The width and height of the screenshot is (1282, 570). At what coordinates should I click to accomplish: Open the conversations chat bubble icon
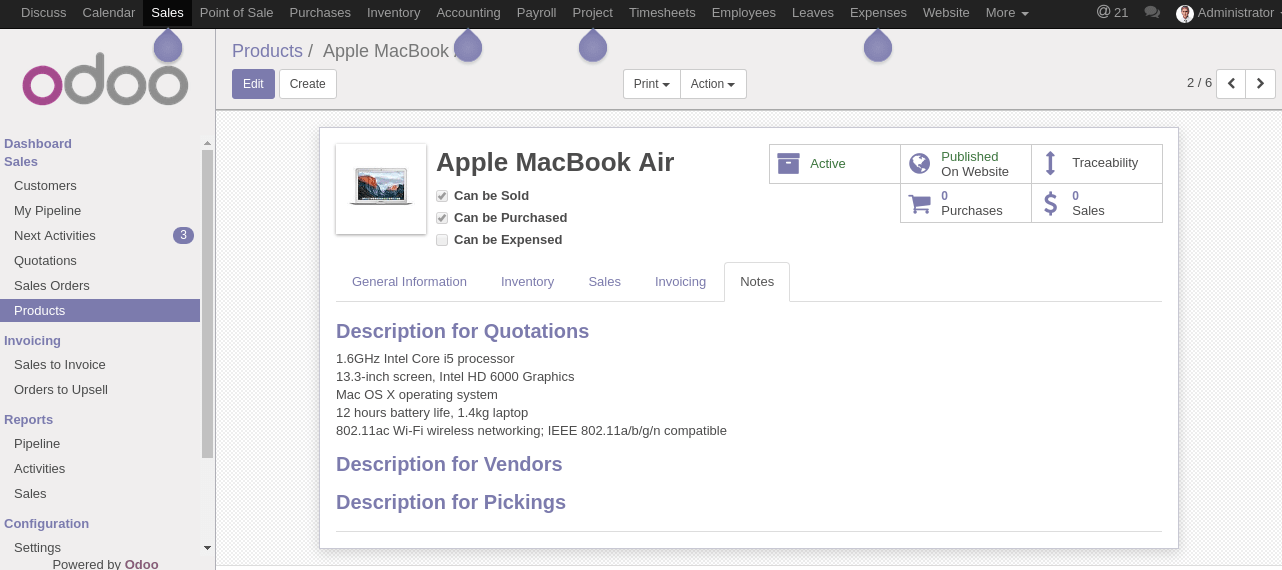[1152, 13]
